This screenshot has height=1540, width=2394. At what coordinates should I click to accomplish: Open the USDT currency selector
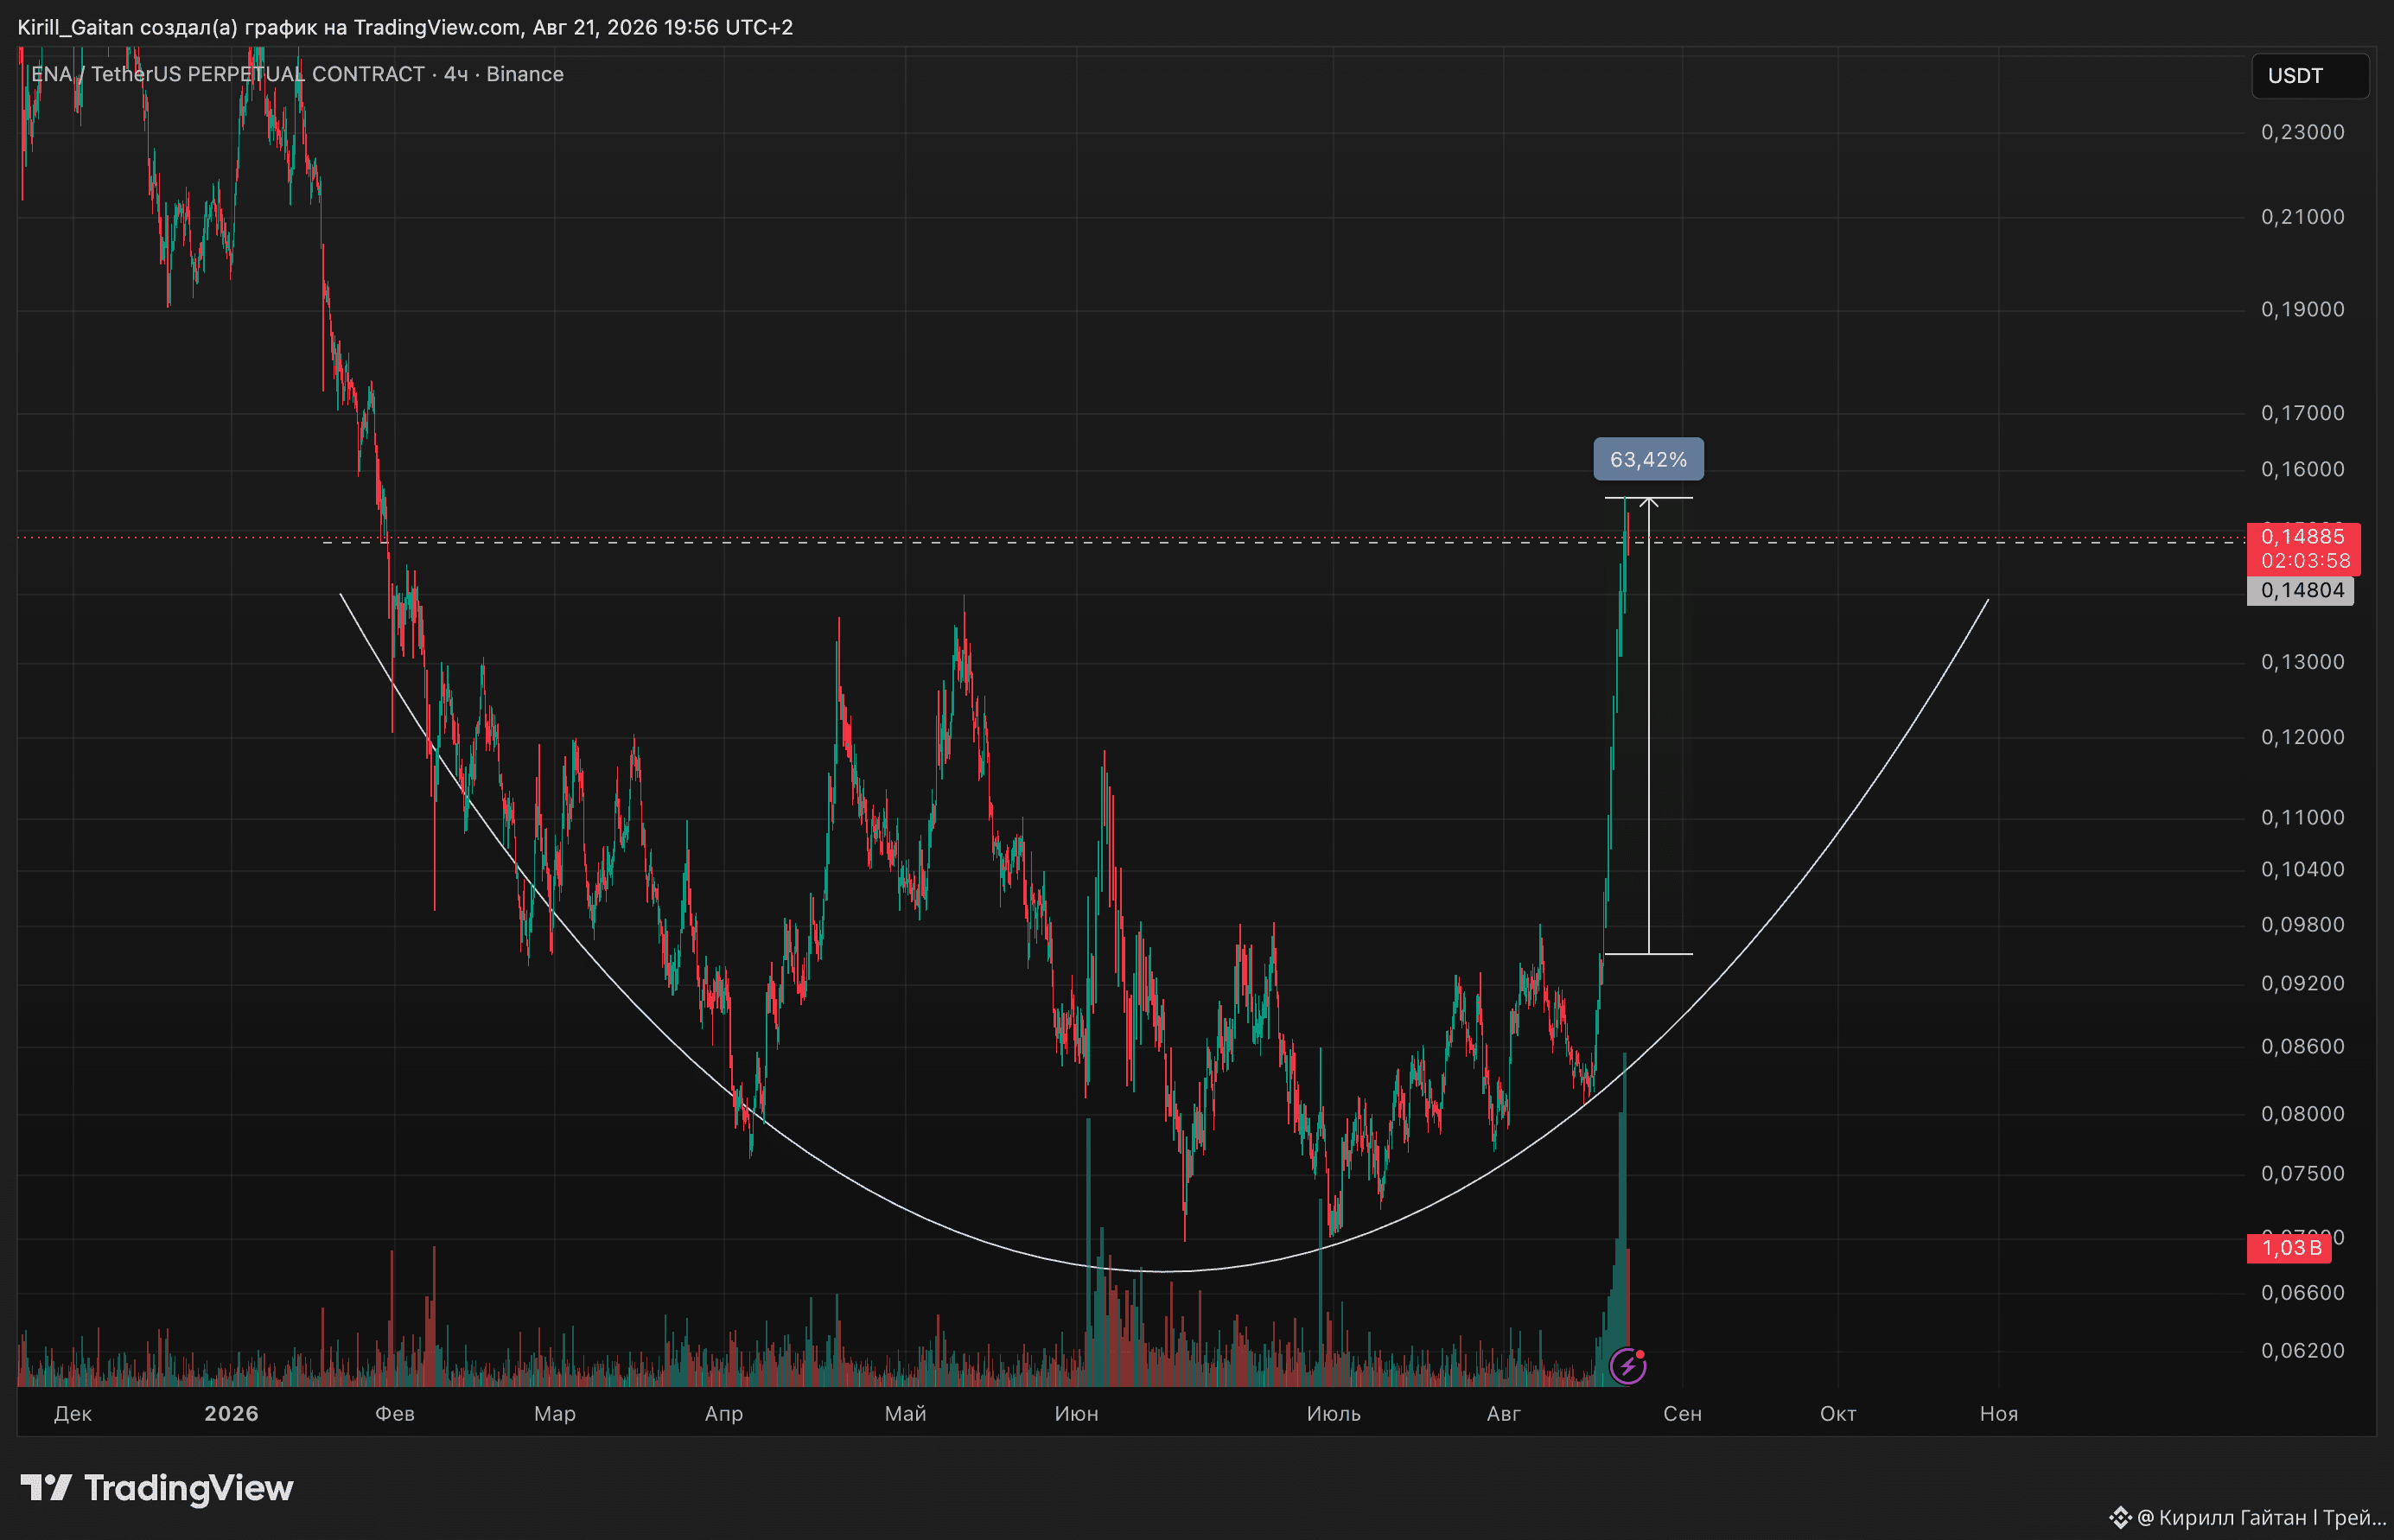click(2310, 76)
